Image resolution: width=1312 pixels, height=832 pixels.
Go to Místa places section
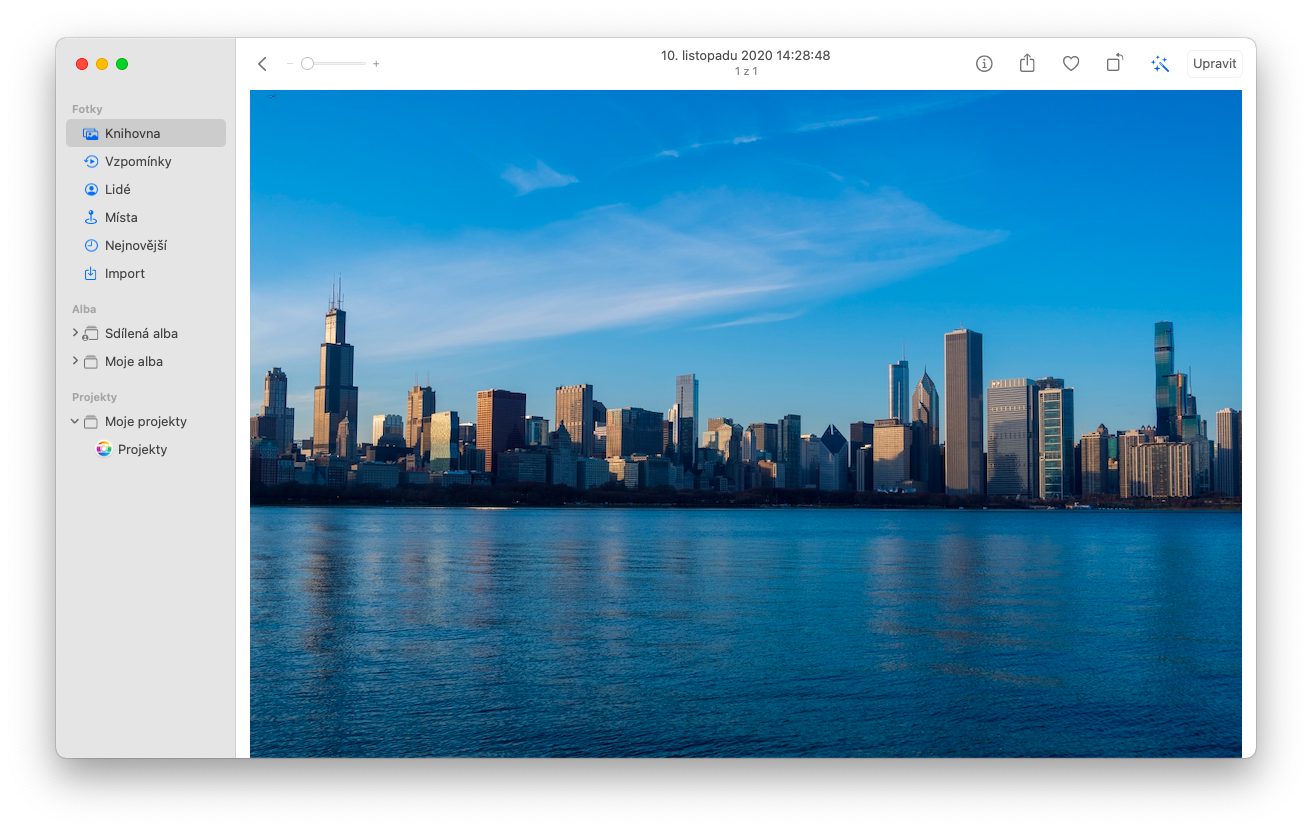click(121, 217)
